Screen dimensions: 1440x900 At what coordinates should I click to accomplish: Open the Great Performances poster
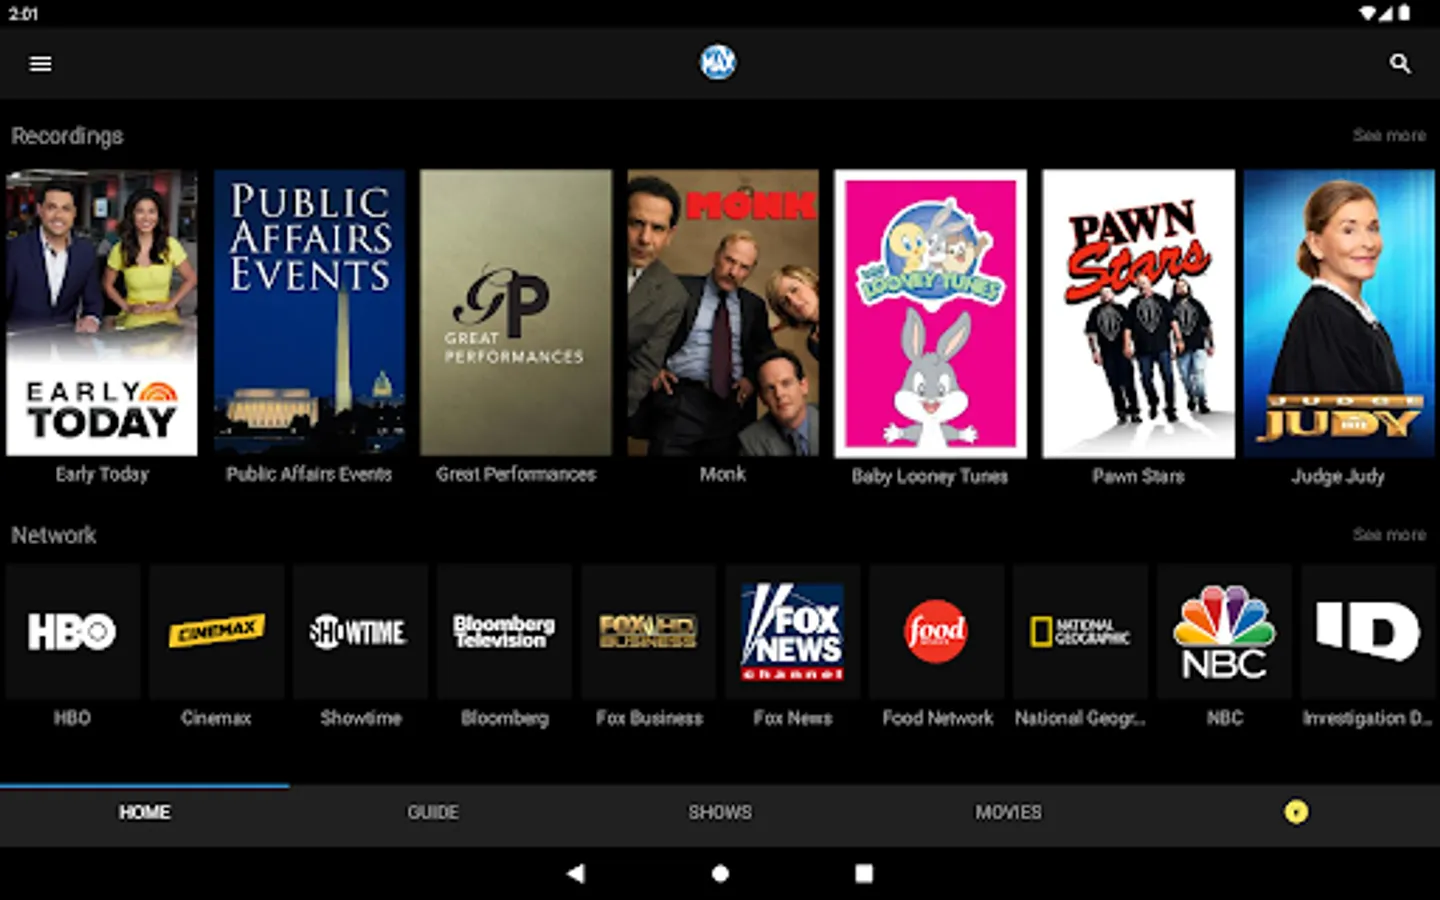(x=516, y=313)
